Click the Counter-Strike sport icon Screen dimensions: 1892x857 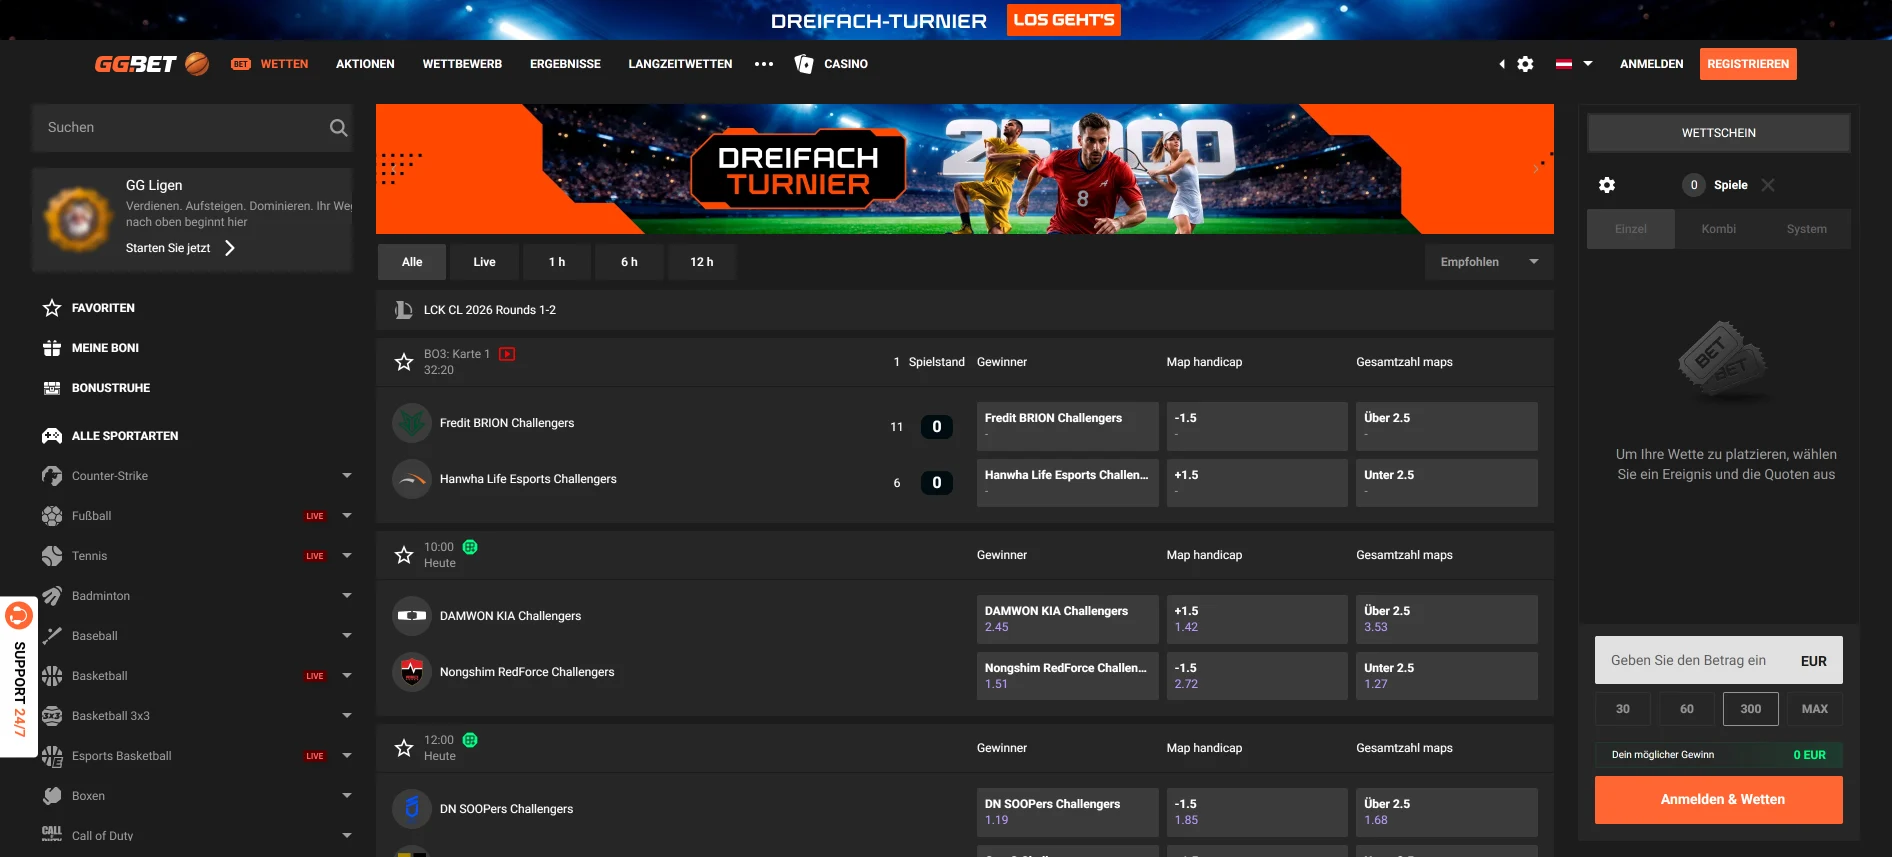click(52, 476)
